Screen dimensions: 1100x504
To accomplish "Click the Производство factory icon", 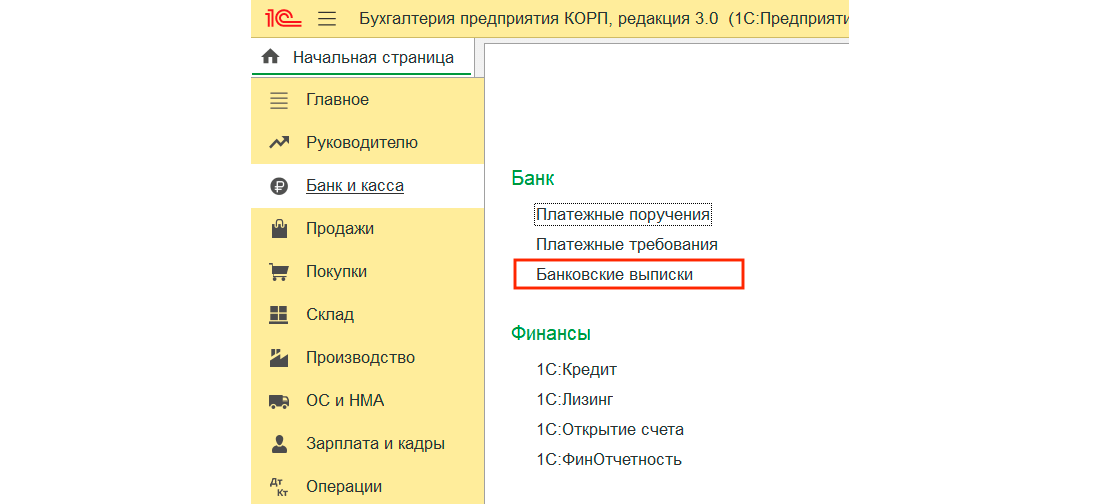I will point(279,358).
